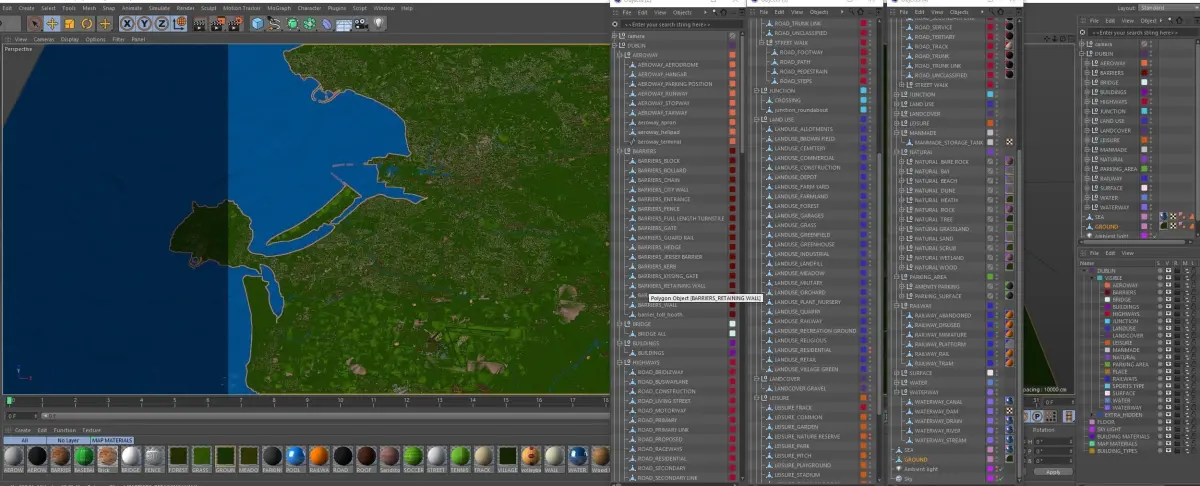Open the Edit Render Settings icon

(x=235, y=24)
